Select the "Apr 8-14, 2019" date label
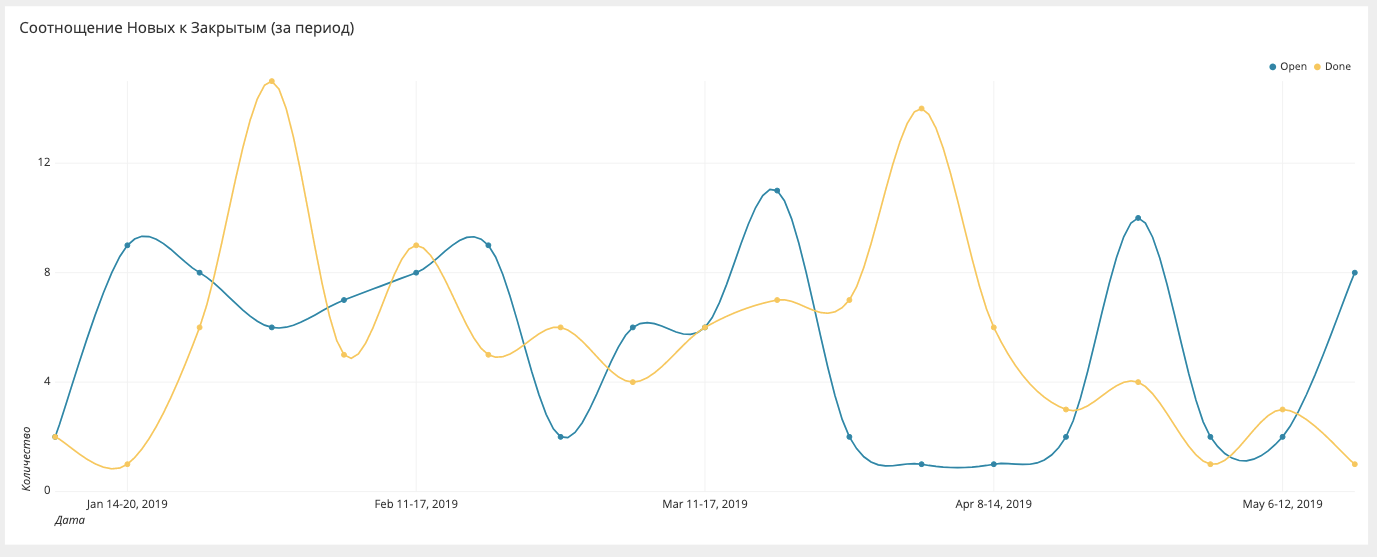This screenshot has width=1377, height=557. pyautogui.click(x=993, y=504)
